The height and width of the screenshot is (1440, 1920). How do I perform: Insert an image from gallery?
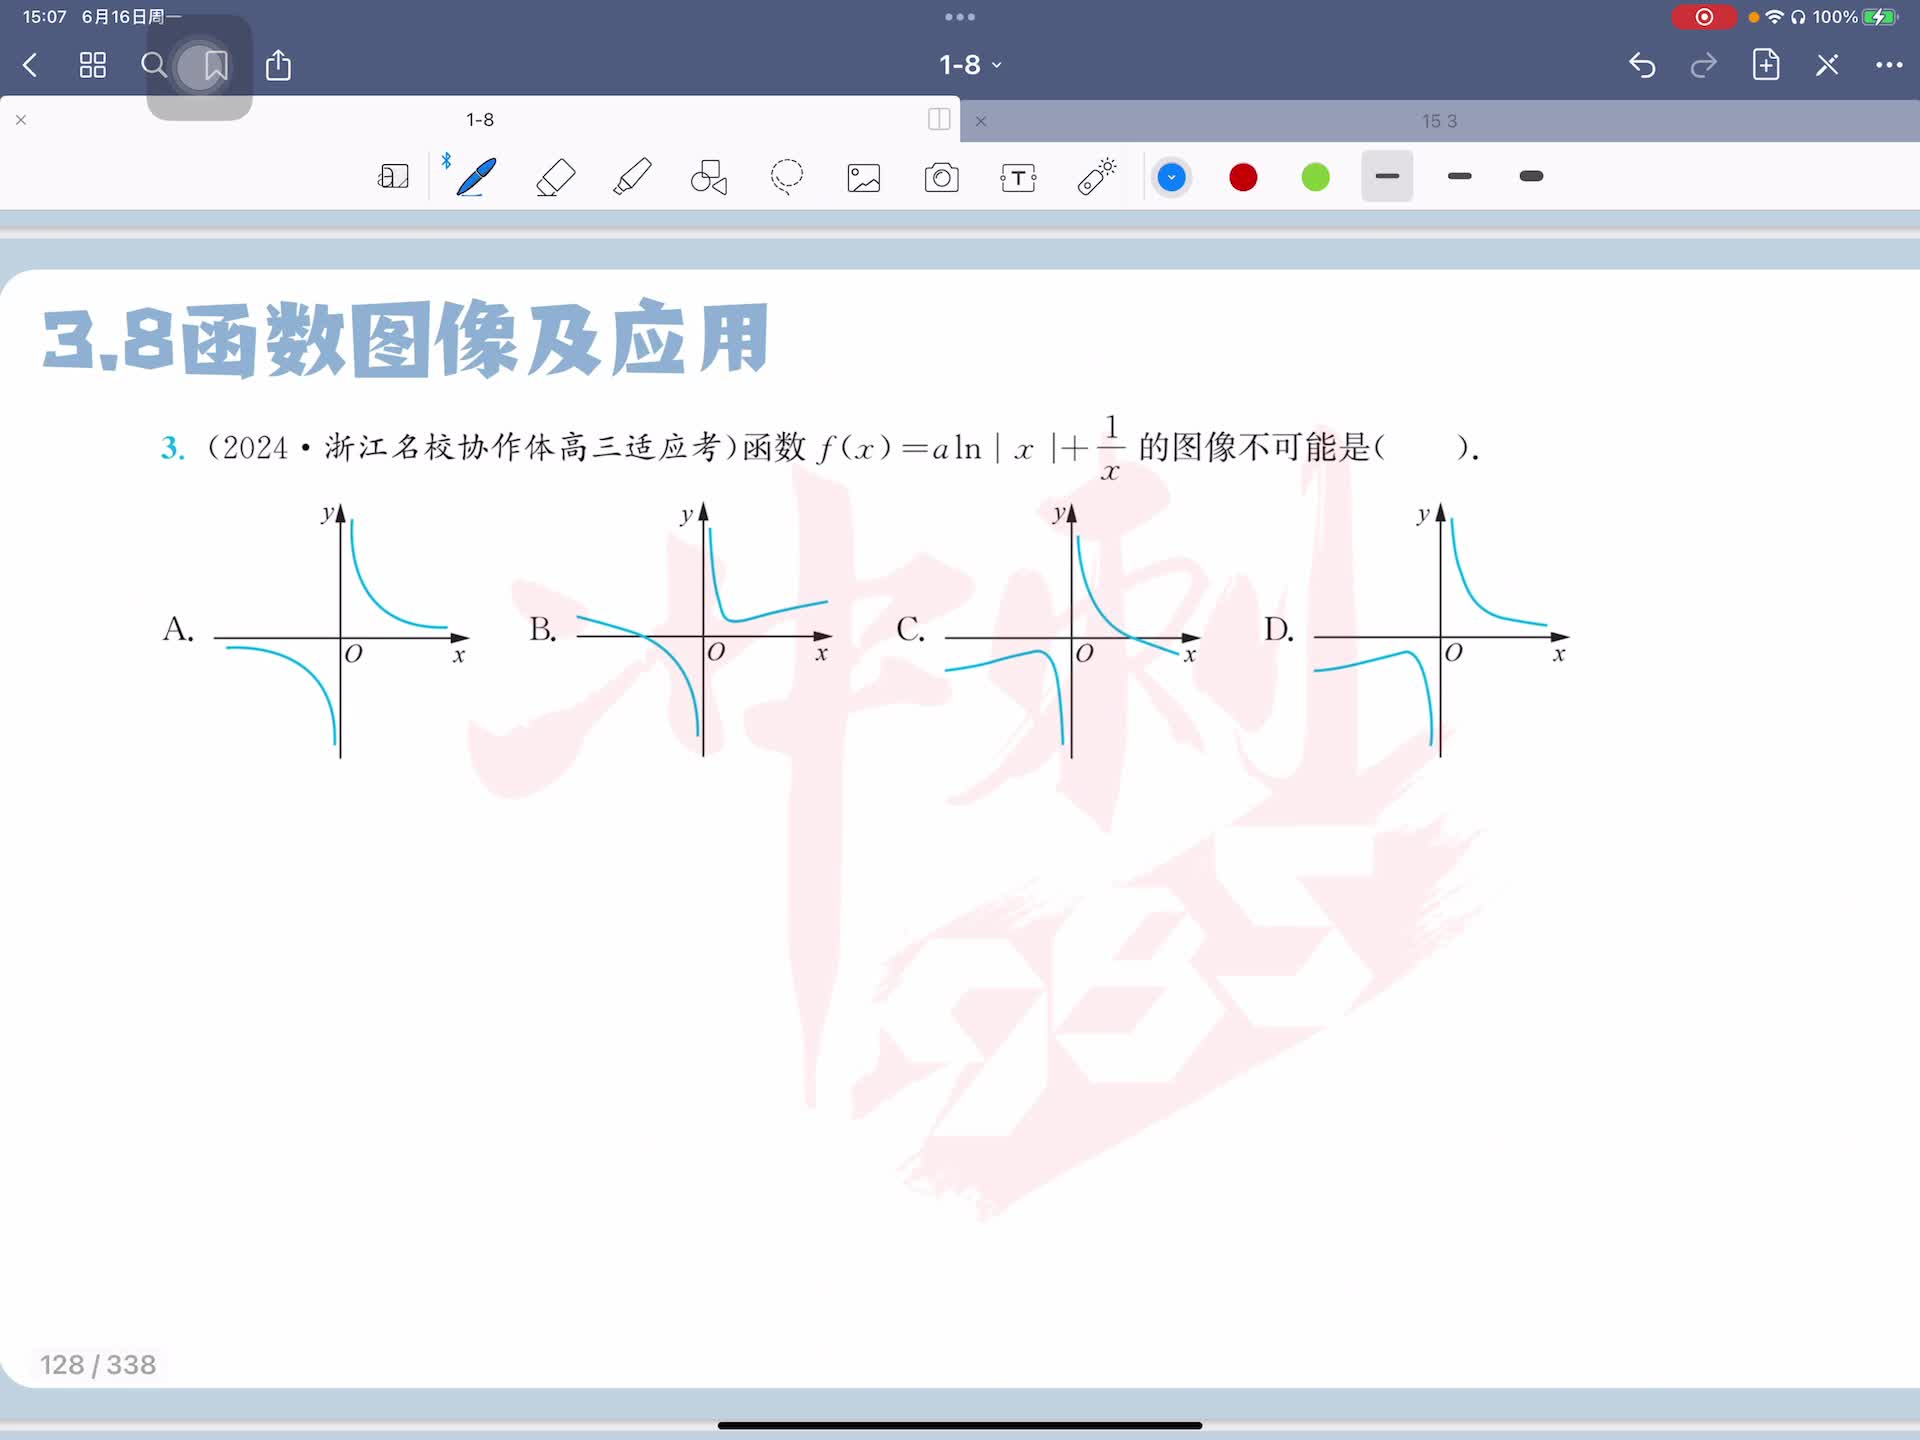(x=864, y=178)
